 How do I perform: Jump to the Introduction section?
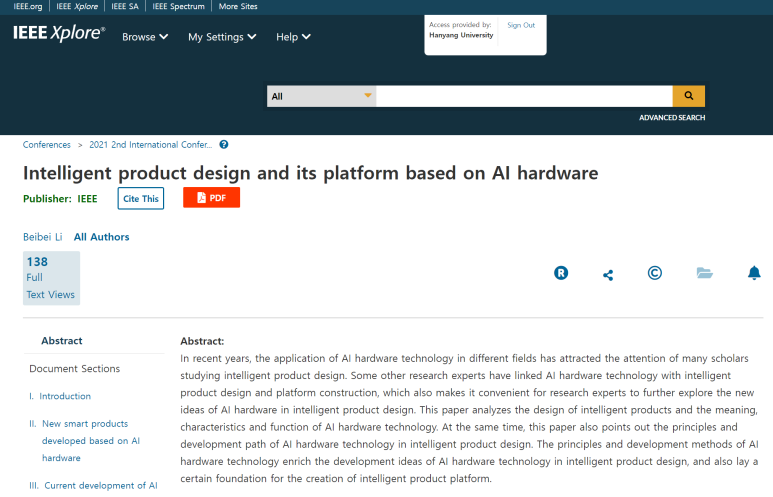click(65, 396)
